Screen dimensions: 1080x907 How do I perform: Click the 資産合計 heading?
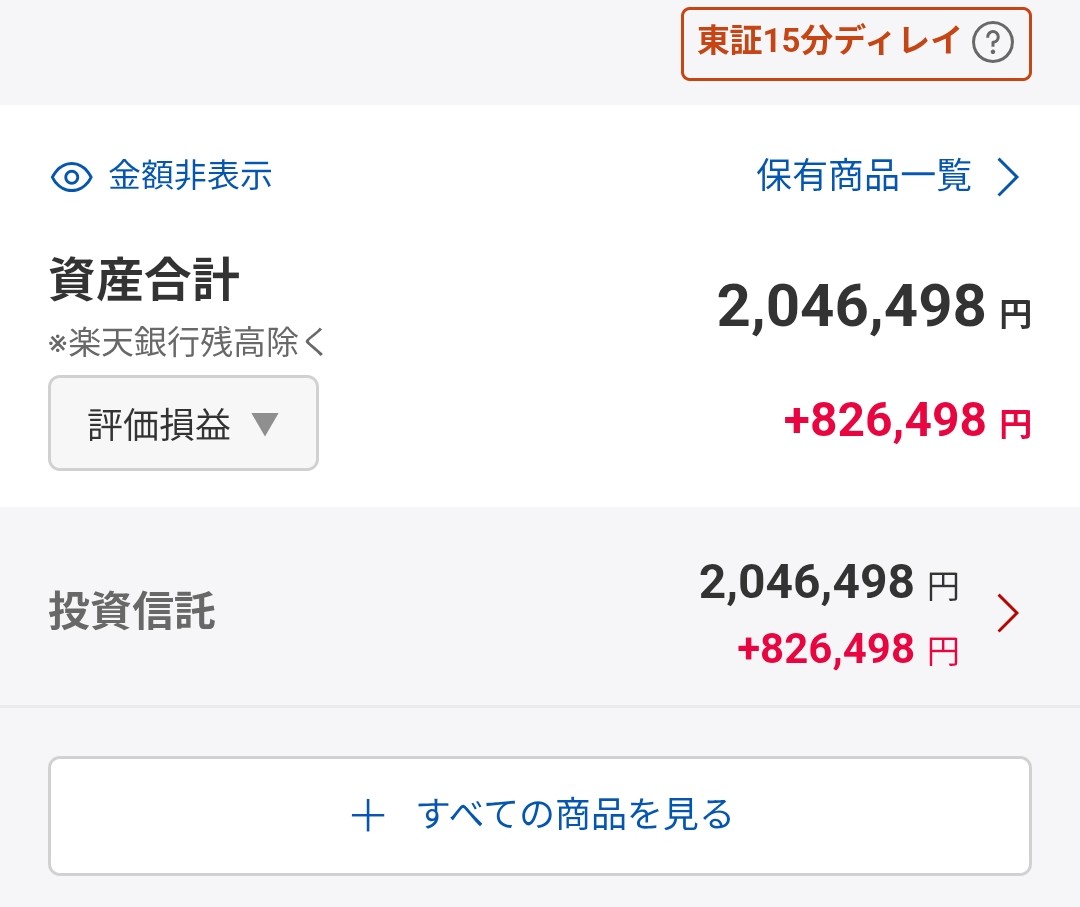[x=144, y=283]
